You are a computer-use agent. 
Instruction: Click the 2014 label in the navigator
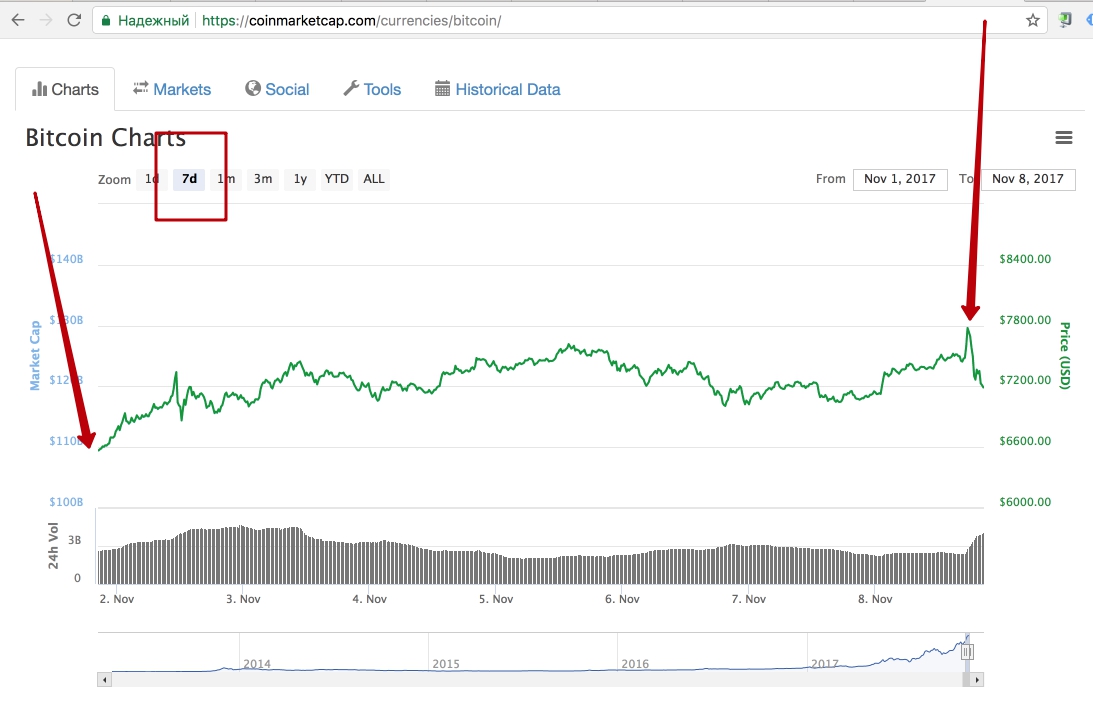[x=257, y=664]
